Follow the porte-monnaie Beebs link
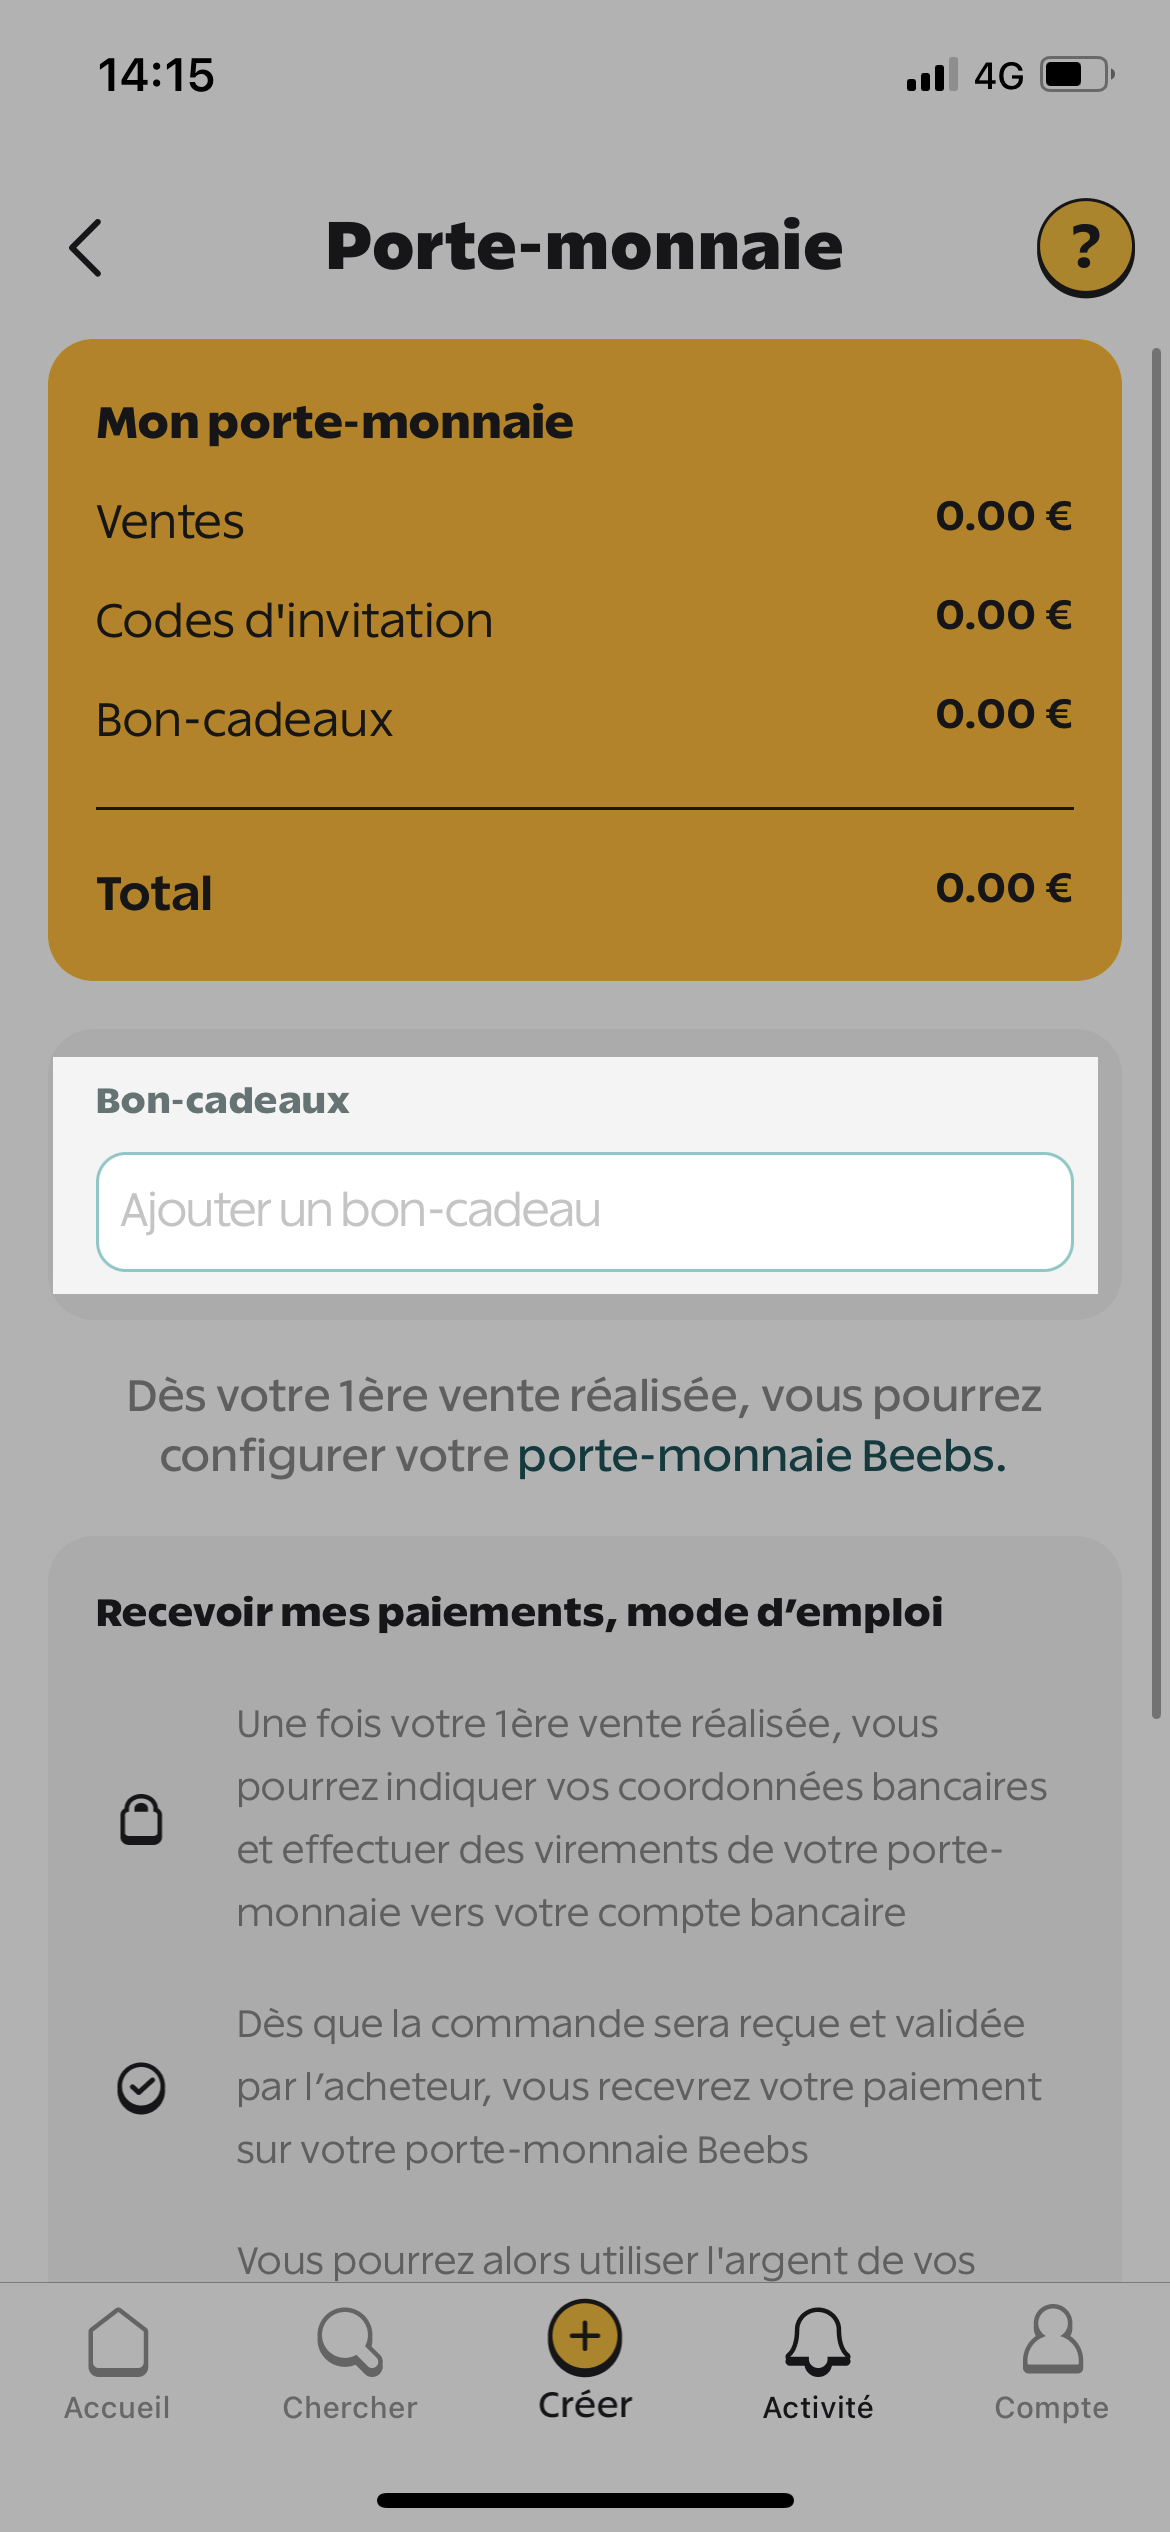 [x=762, y=1456]
